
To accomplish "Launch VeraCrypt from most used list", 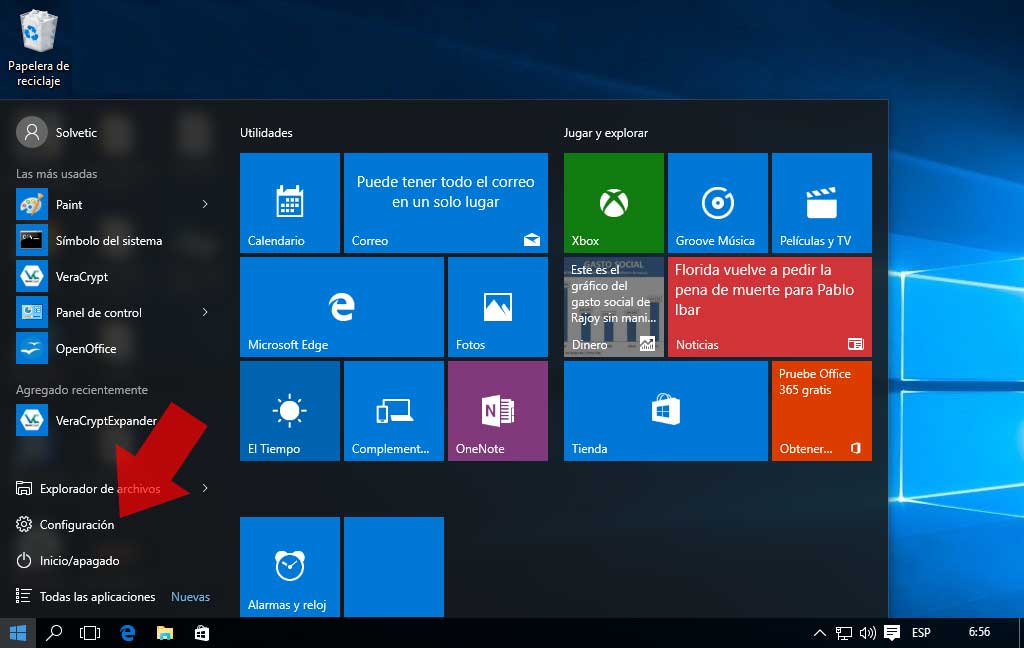I will pyautogui.click(x=80, y=277).
